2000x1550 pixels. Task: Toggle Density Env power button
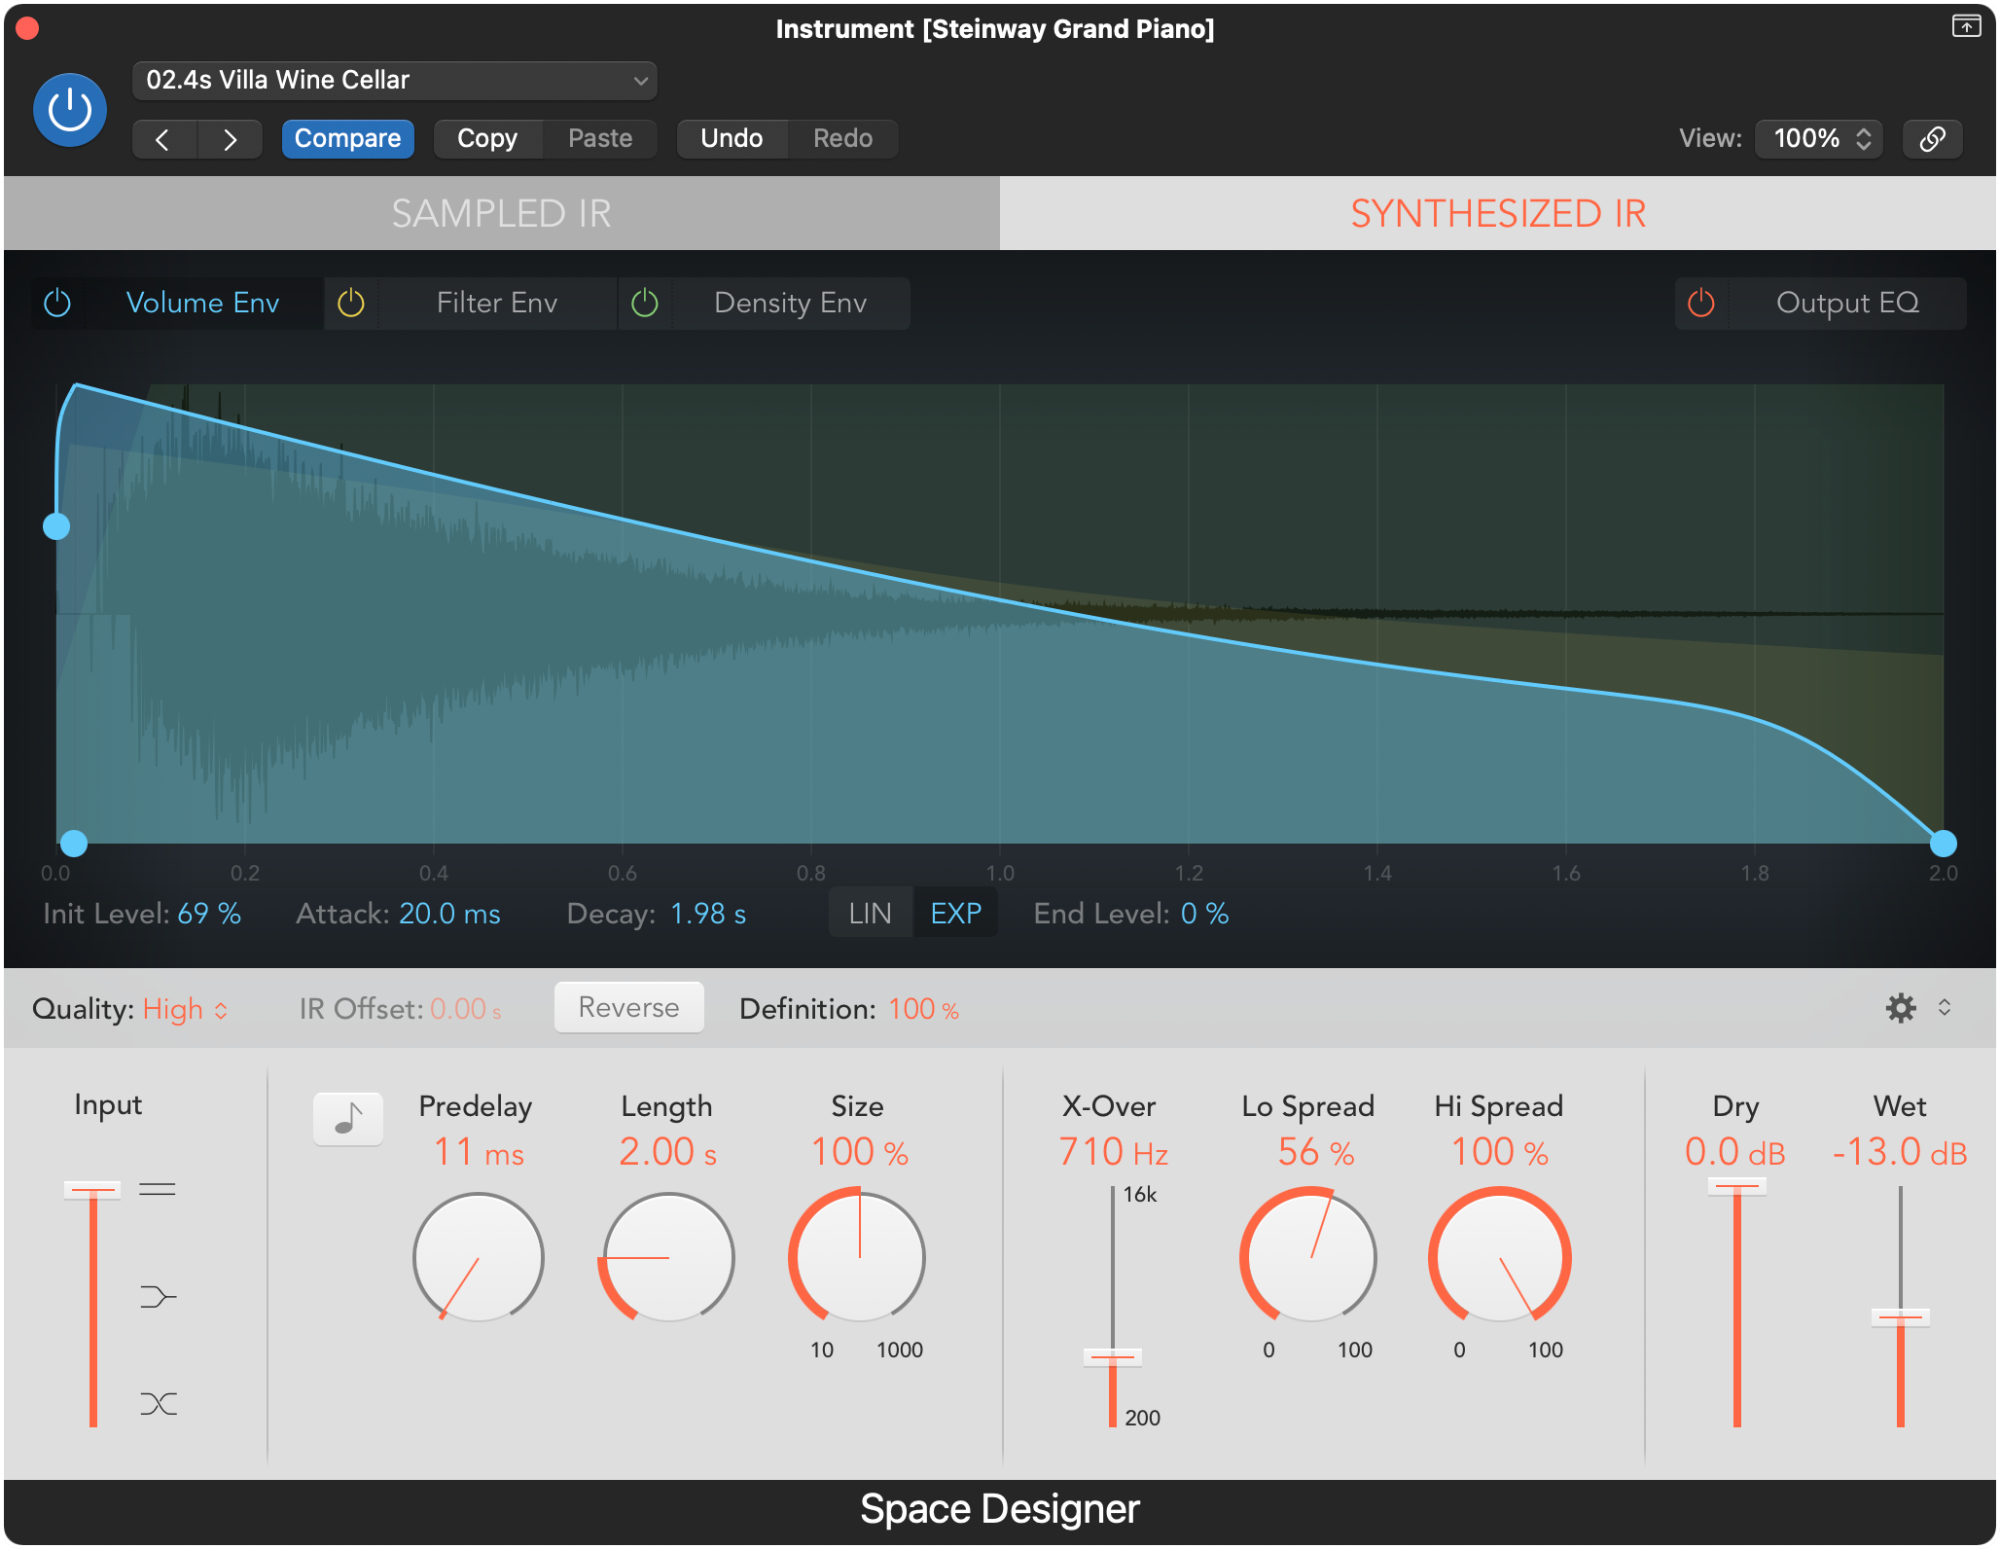[x=645, y=303]
